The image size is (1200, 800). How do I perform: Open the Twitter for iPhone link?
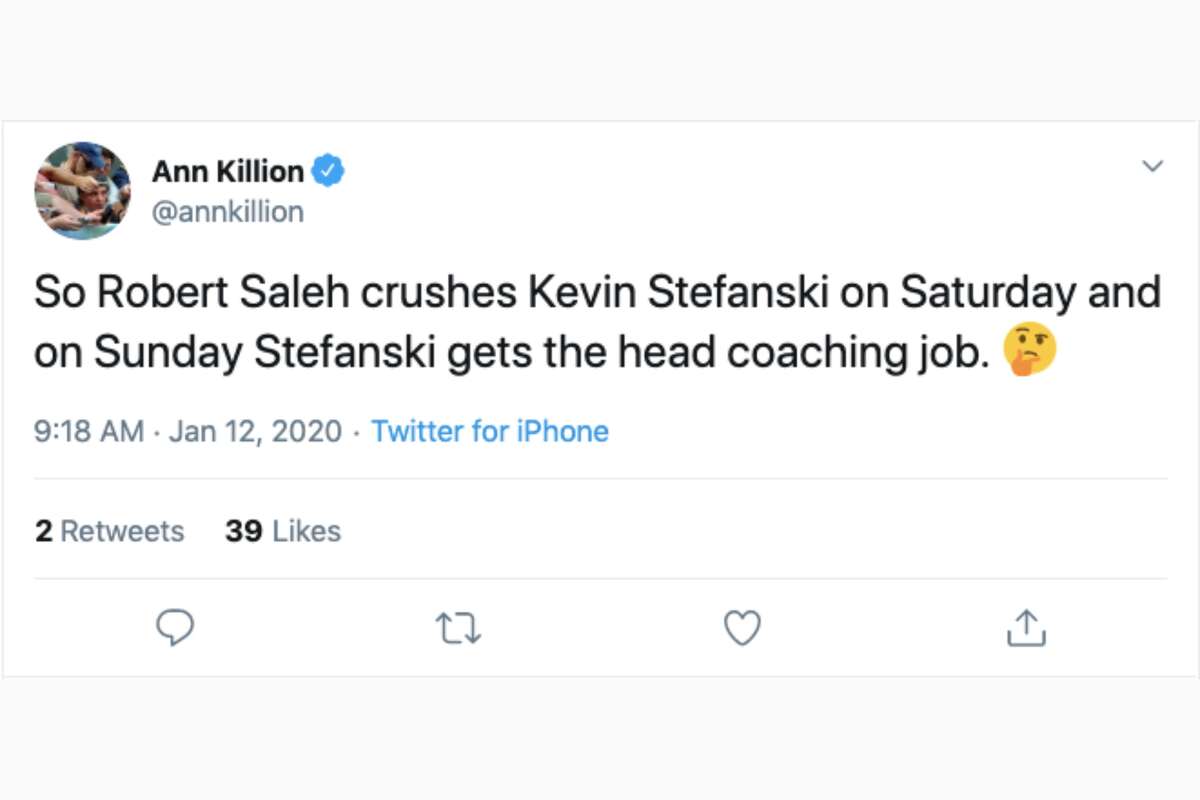(489, 431)
